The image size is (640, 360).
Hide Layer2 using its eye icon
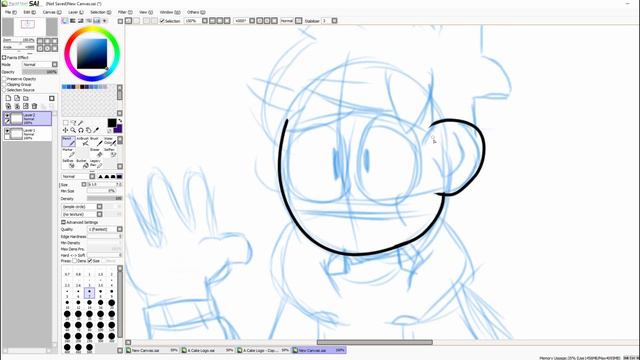(7, 116)
